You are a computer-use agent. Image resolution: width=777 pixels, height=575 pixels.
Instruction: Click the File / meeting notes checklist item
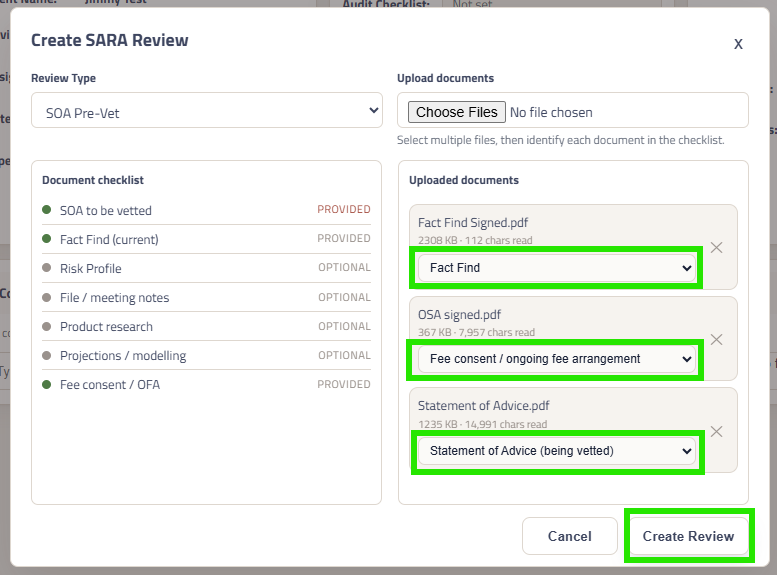pyautogui.click(x=206, y=297)
